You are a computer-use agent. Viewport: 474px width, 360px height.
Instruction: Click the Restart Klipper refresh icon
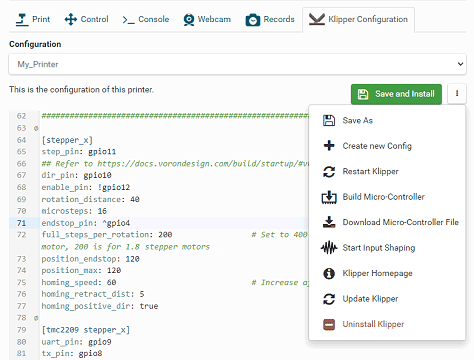tap(329, 172)
